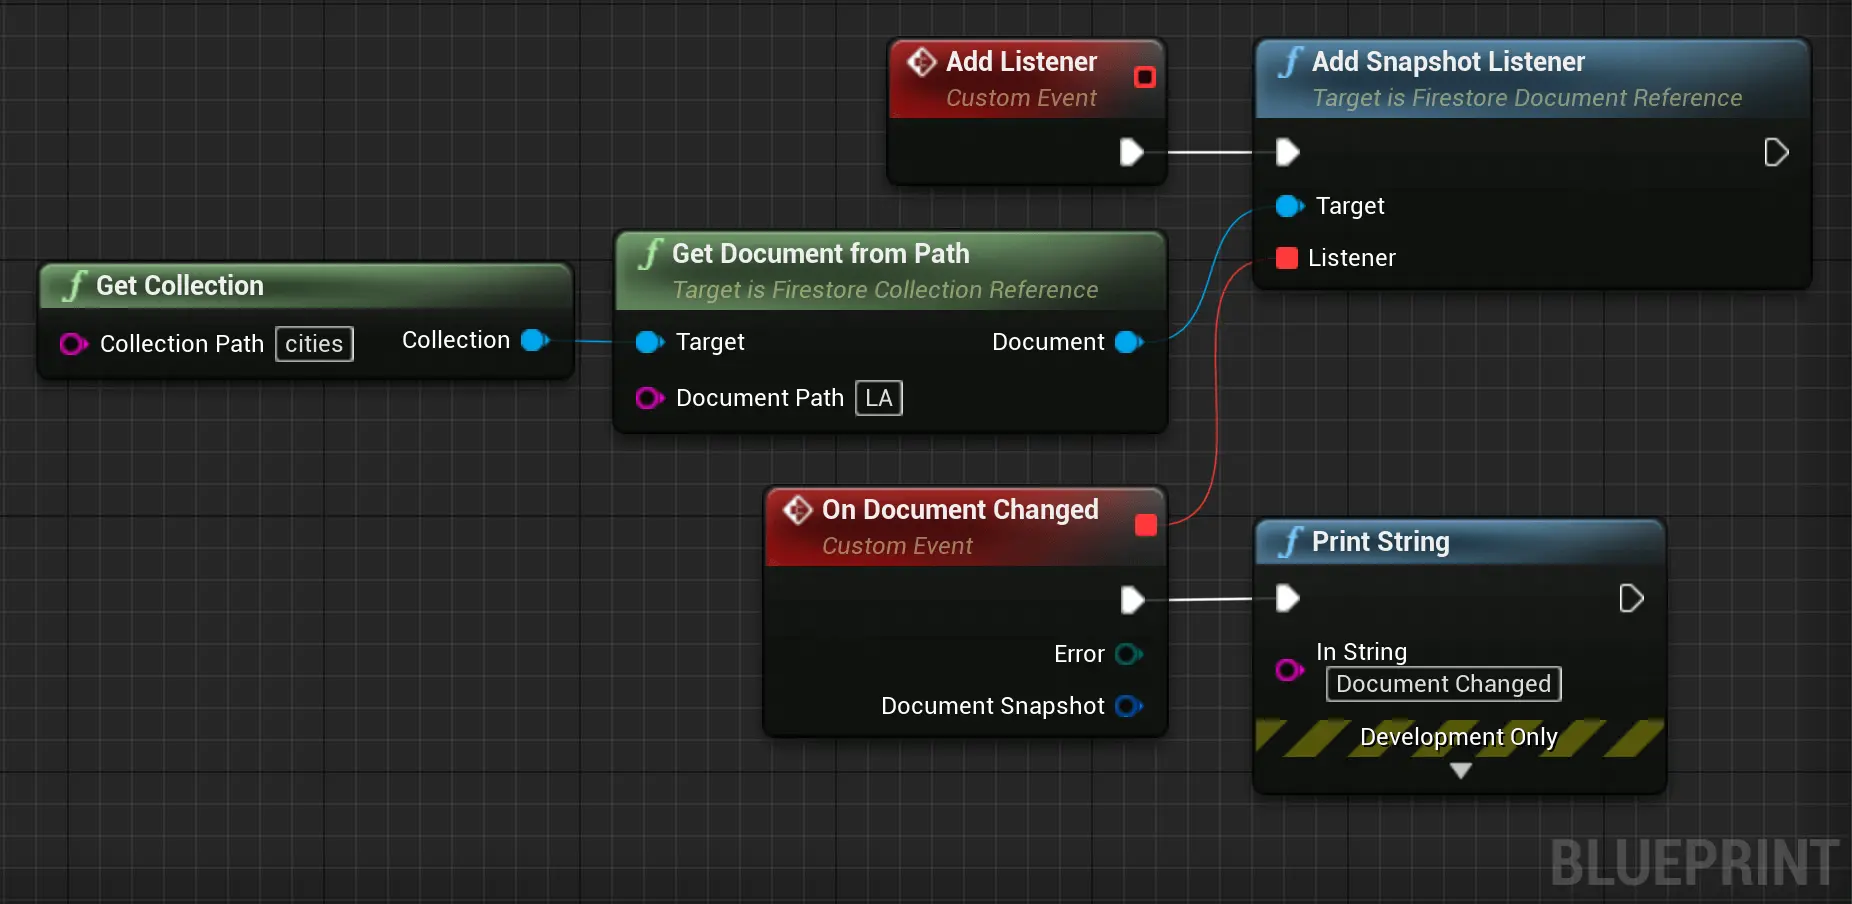
Task: Click the Document Path field containing LA
Action: coord(879,398)
